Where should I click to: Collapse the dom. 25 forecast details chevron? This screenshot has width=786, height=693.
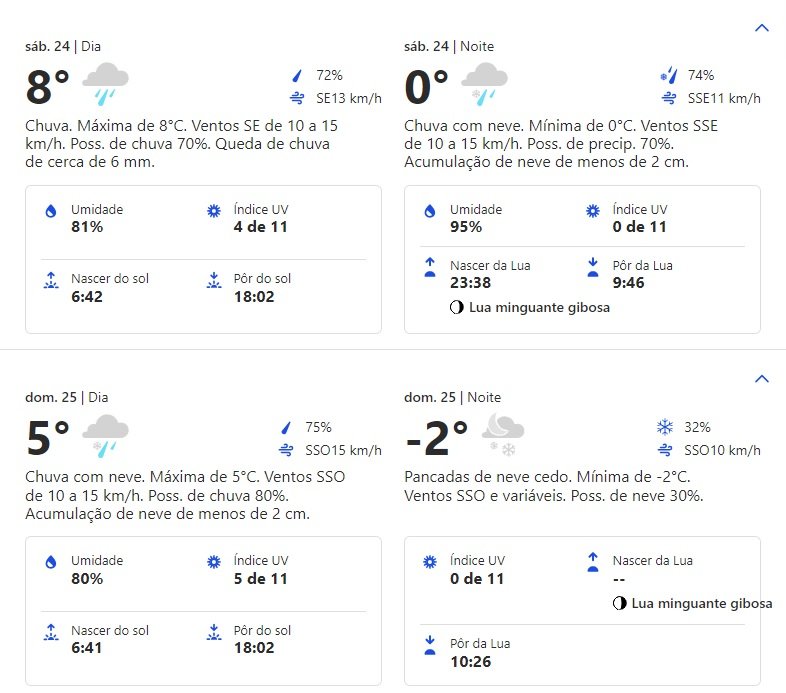[761, 379]
